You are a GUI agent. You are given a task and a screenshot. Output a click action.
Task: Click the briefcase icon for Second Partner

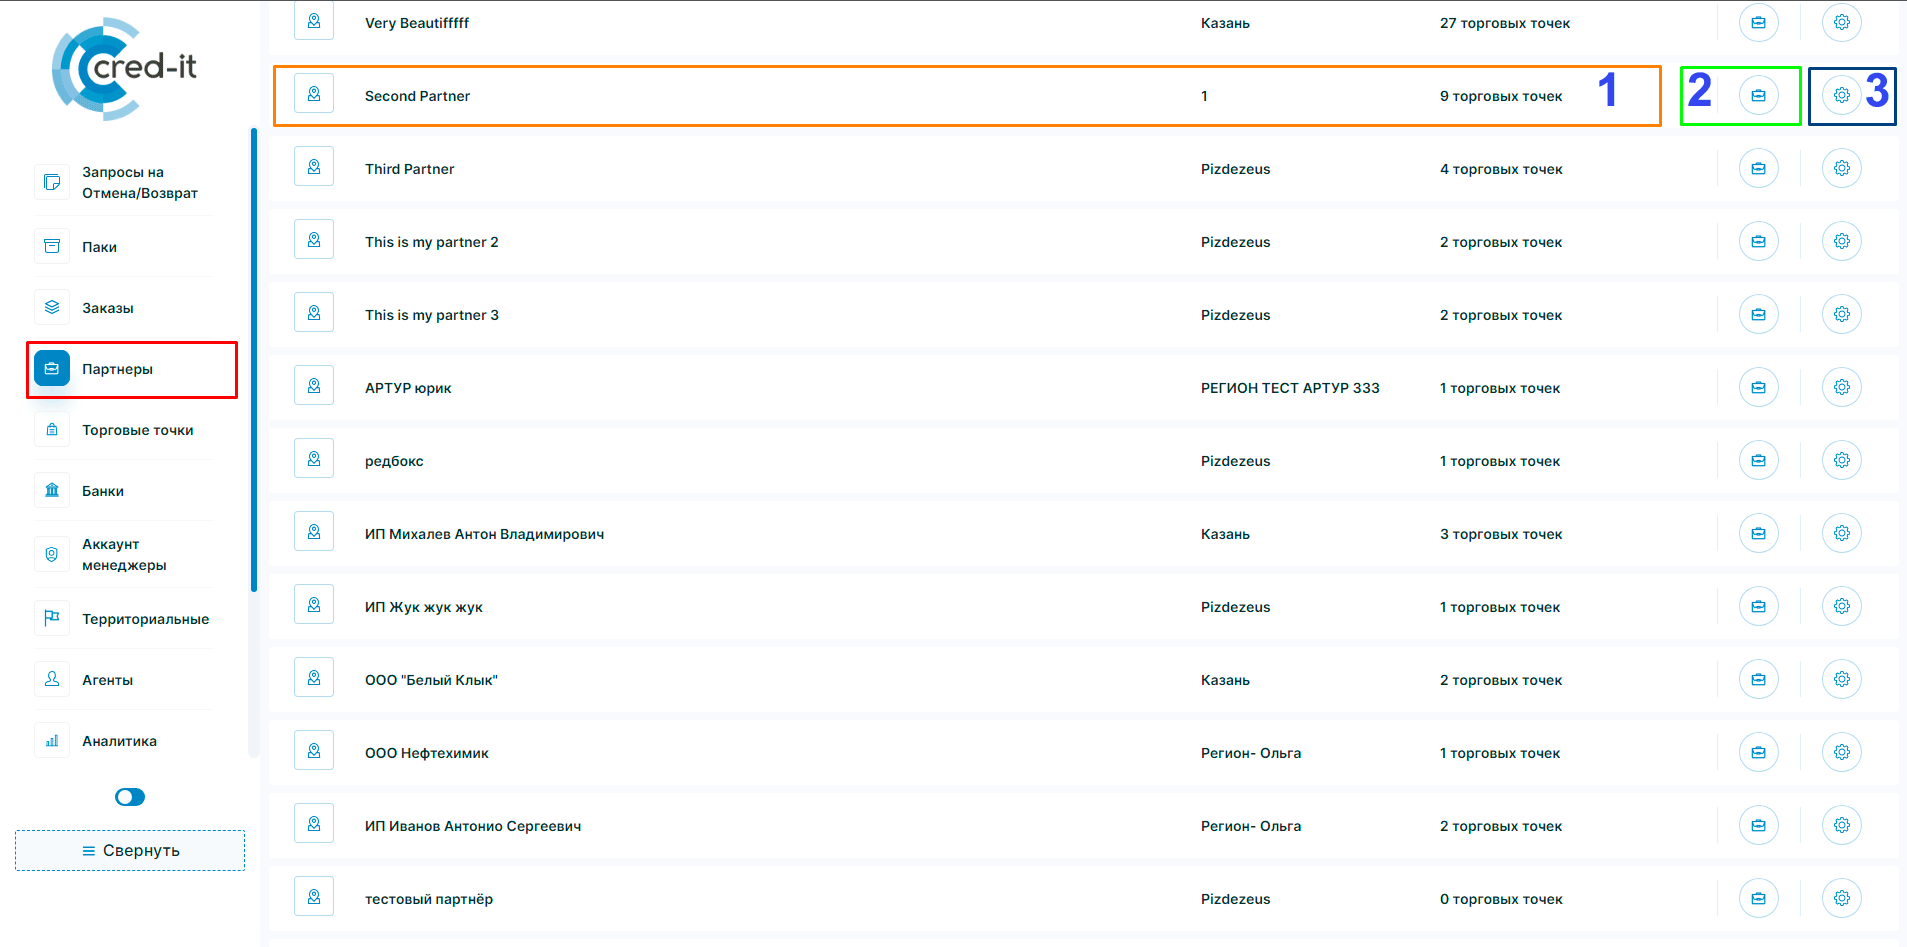pyautogui.click(x=1758, y=96)
